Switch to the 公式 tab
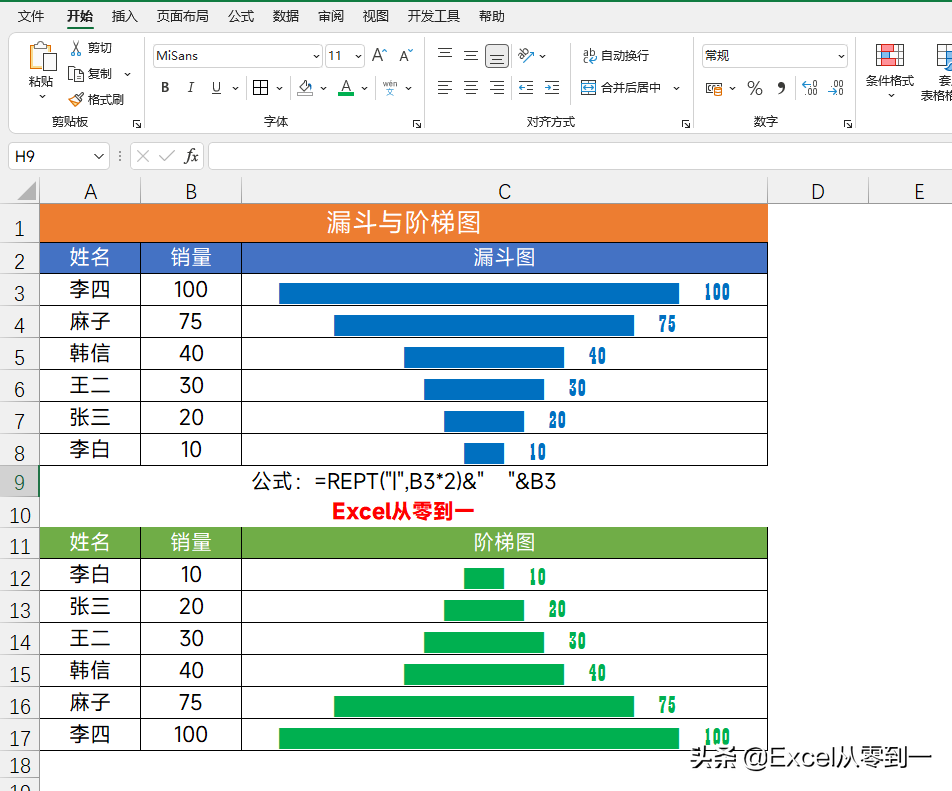This screenshot has width=952, height=791. coord(241,16)
